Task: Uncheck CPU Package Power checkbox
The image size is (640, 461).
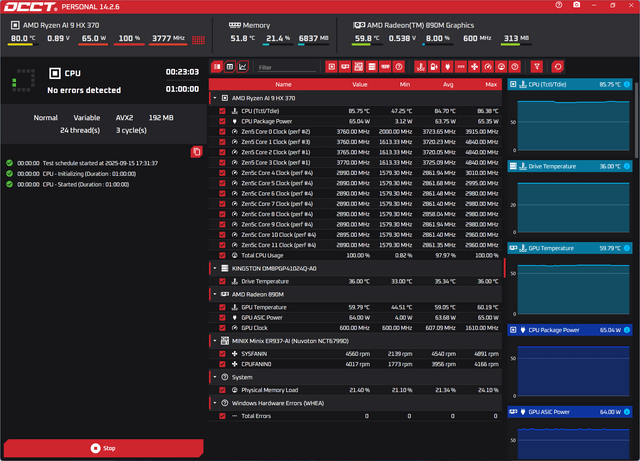Action: click(222, 121)
